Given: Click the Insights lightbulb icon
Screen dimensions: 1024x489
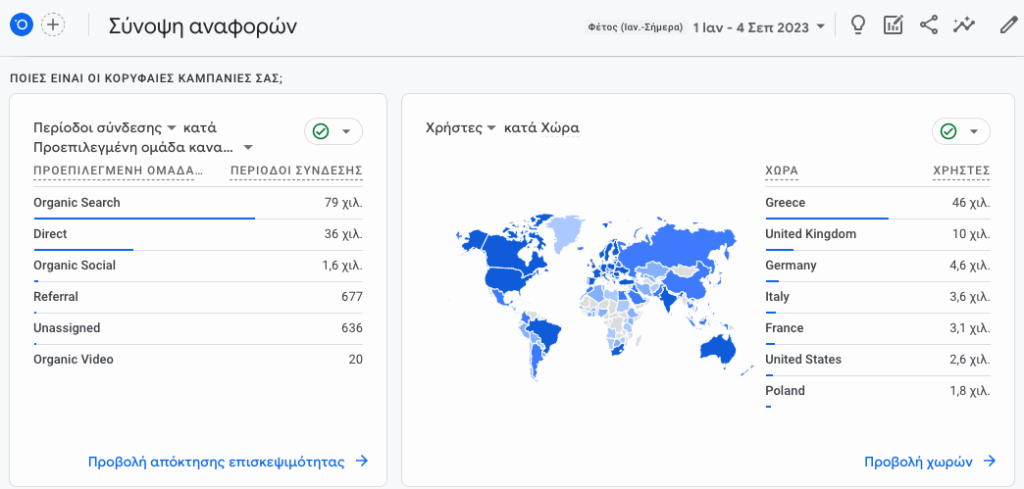Looking at the screenshot, I should tap(857, 26).
